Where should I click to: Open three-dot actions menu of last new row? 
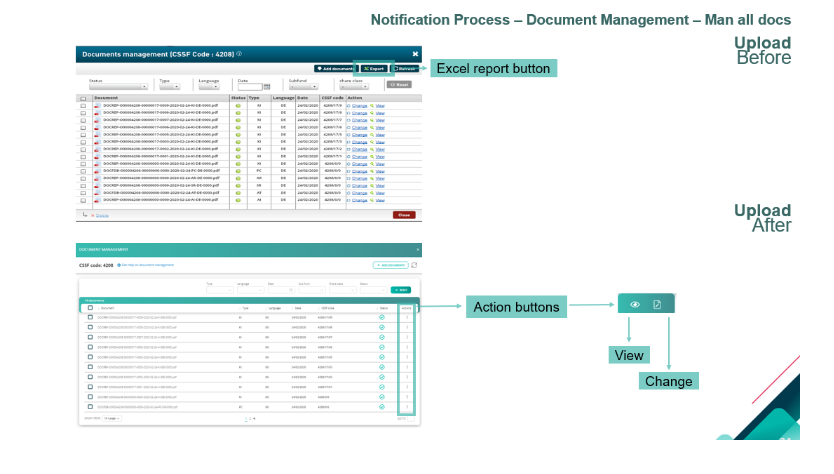point(407,407)
